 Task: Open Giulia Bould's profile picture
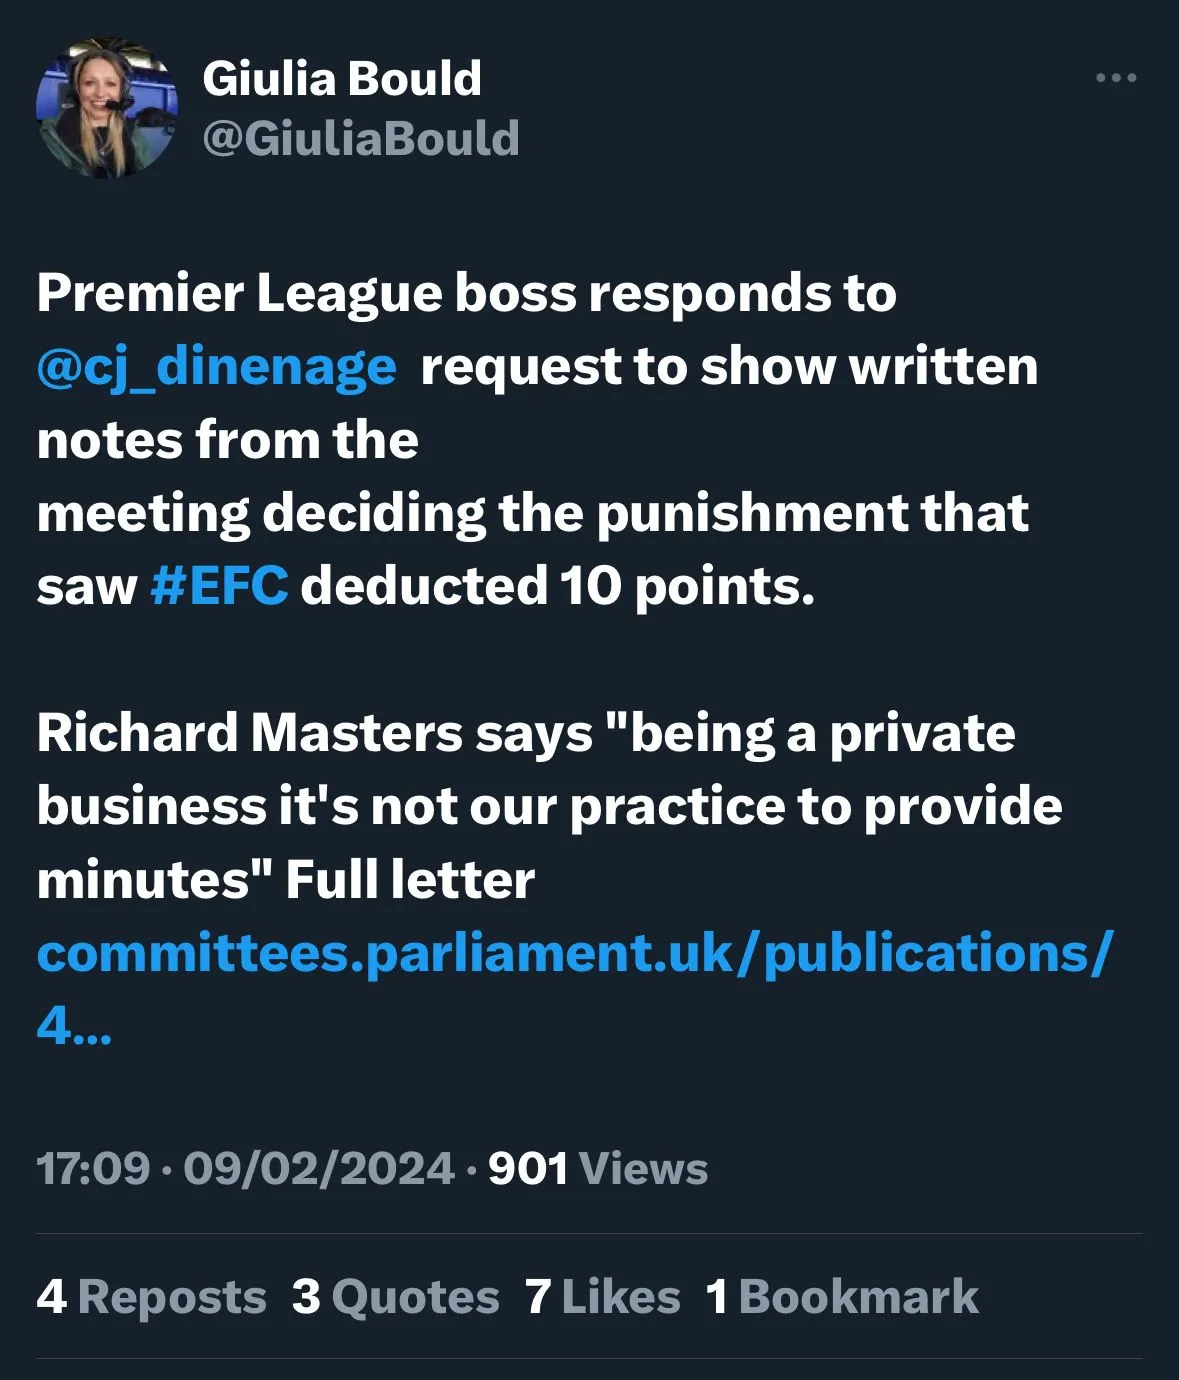point(107,108)
